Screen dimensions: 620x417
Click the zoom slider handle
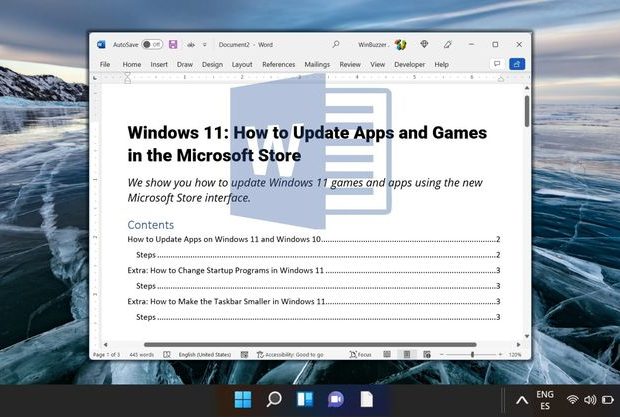pos(472,355)
